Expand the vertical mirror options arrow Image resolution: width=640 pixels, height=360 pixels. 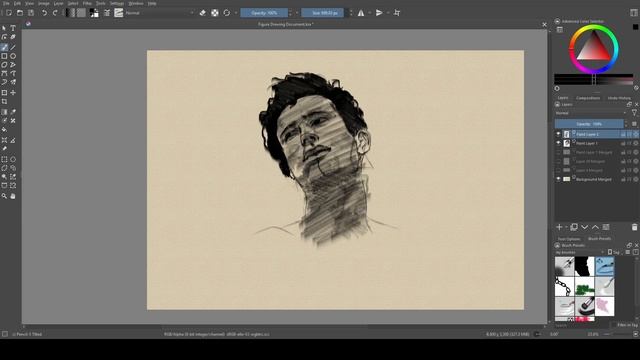[x=388, y=13]
